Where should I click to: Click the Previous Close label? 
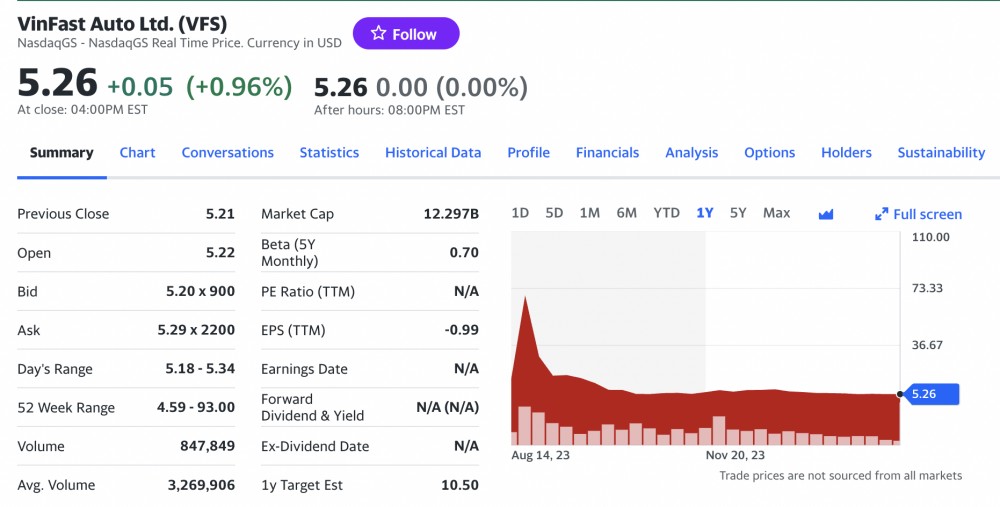coord(63,214)
